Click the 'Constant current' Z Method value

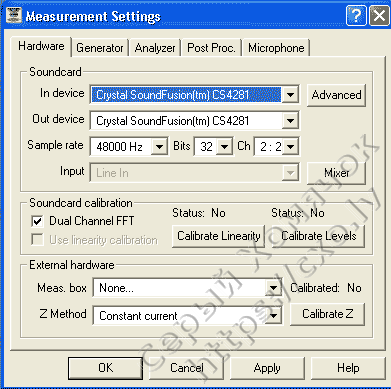pyautogui.click(x=138, y=315)
